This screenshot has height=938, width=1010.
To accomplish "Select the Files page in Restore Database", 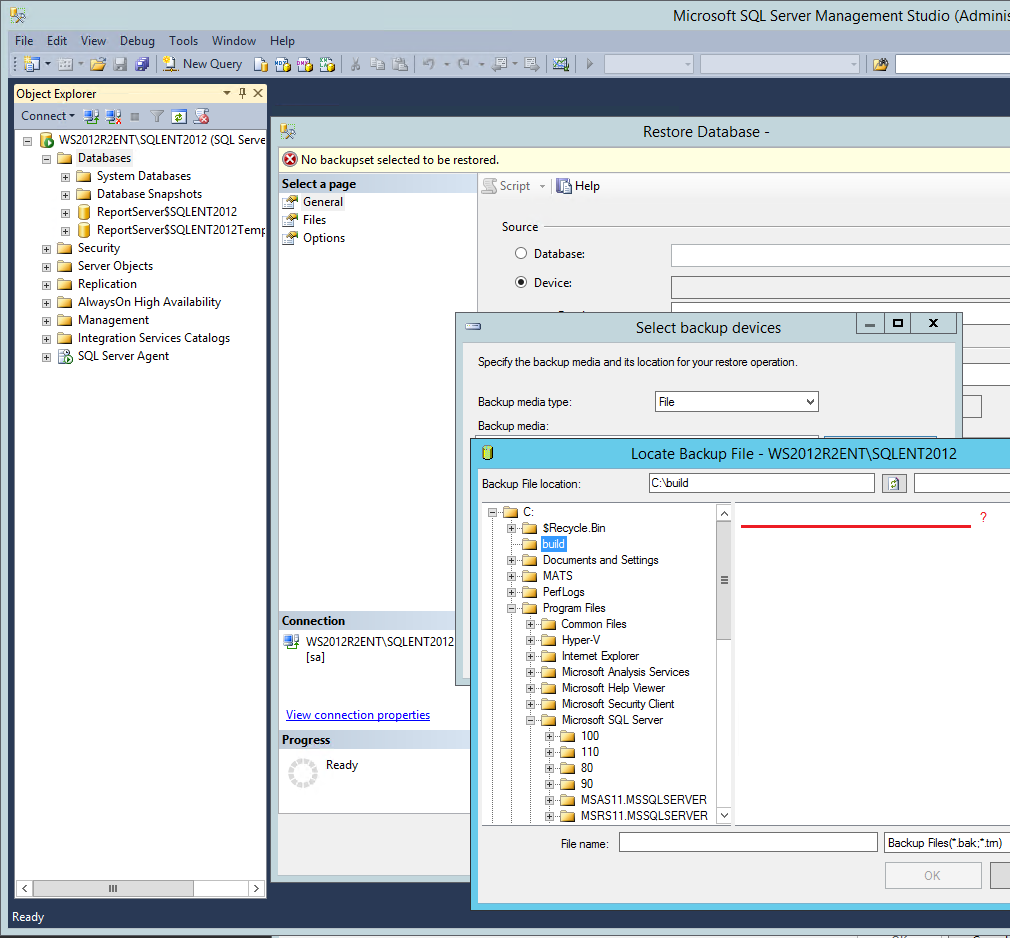I will point(314,219).
